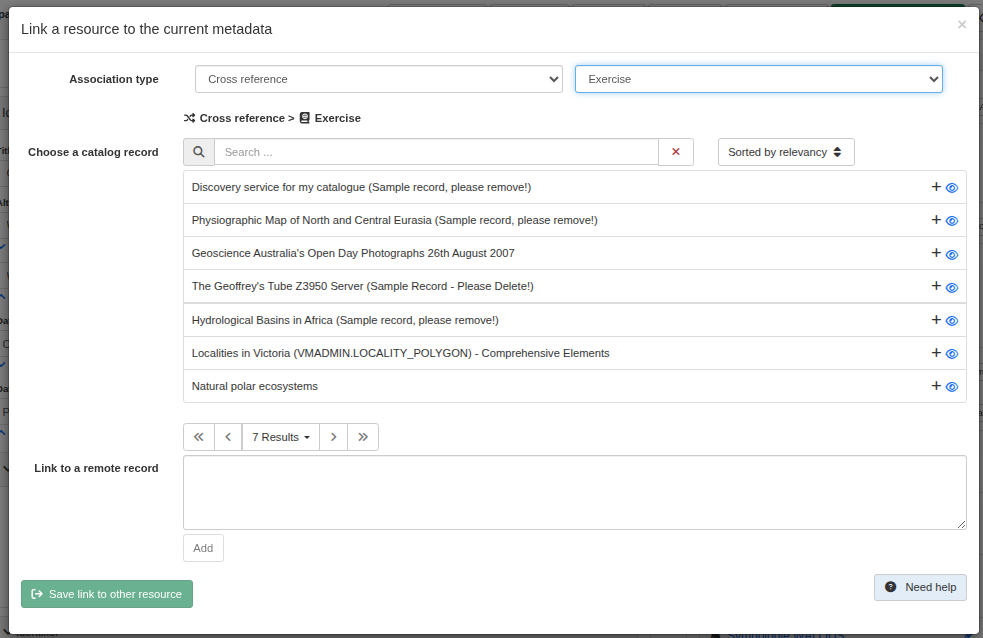The width and height of the screenshot is (983, 638).
Task: Click Save link to other resource
Action: tap(107, 594)
